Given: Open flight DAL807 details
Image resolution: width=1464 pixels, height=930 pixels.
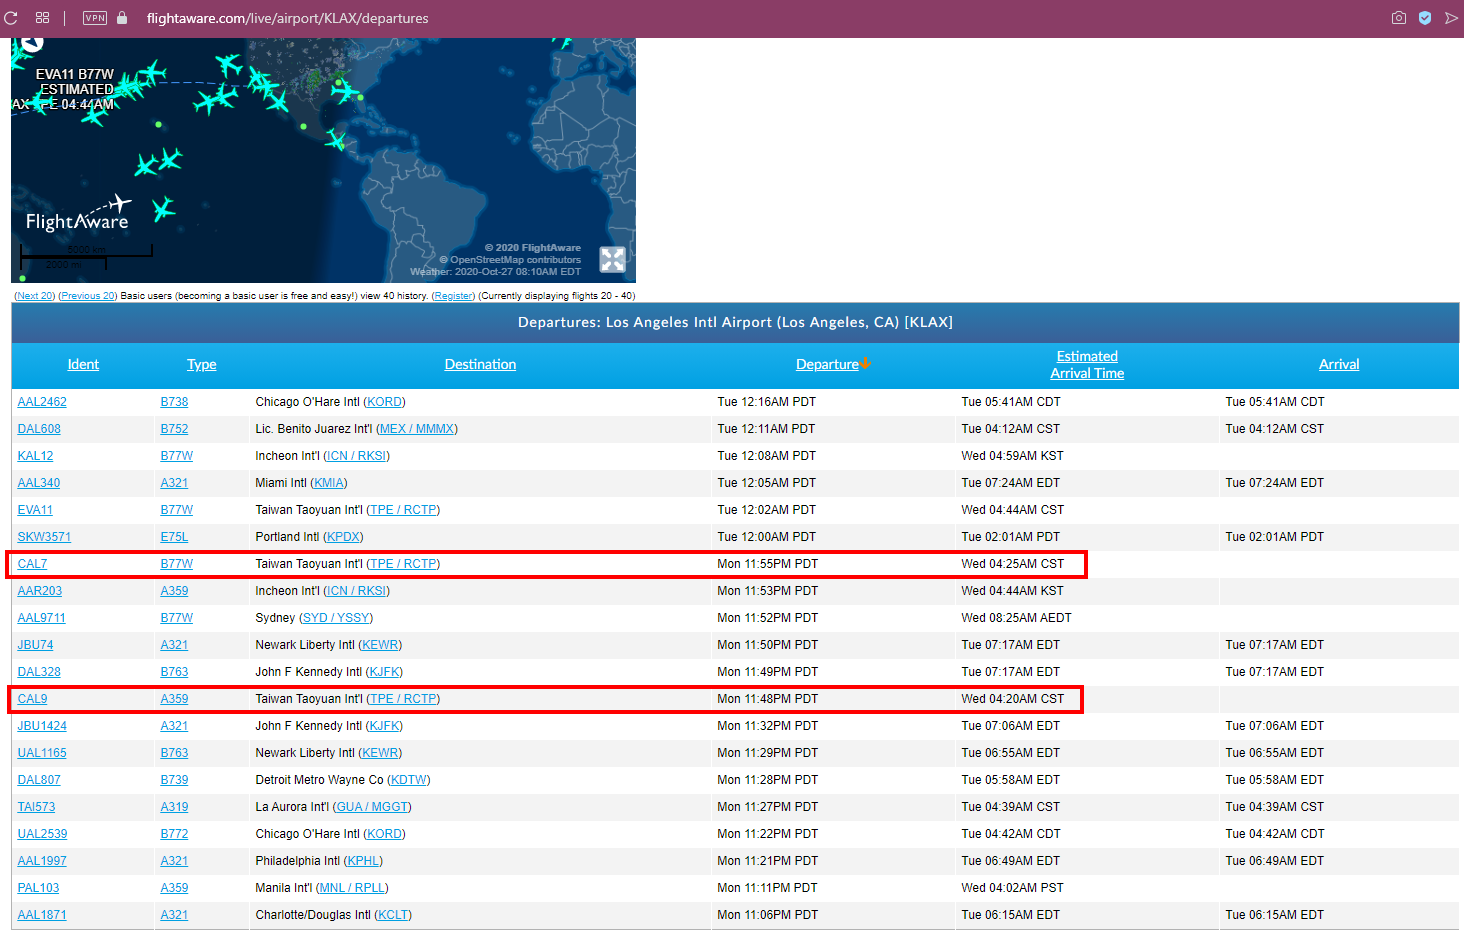Looking at the screenshot, I should tap(39, 780).
